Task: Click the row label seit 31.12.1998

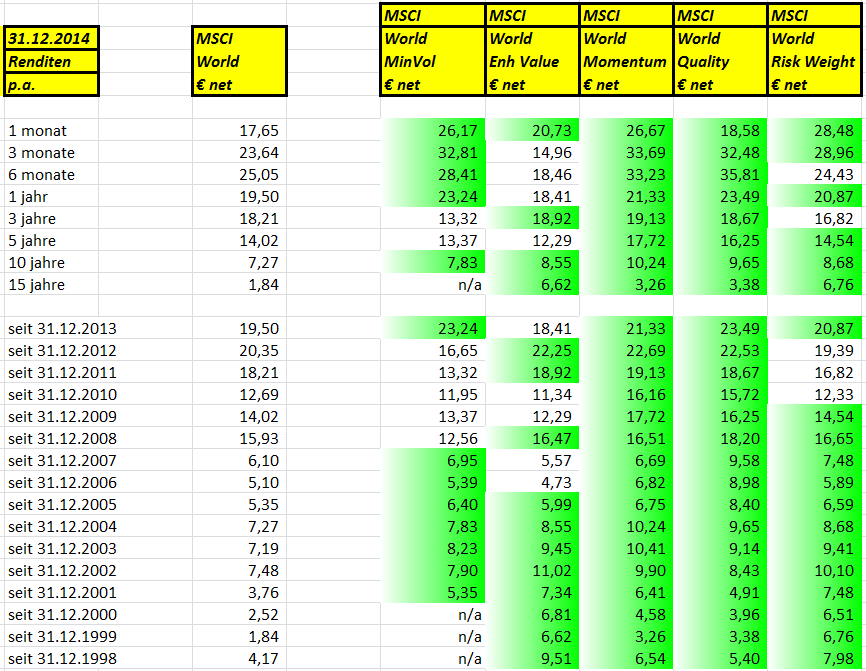Action: (x=62, y=659)
